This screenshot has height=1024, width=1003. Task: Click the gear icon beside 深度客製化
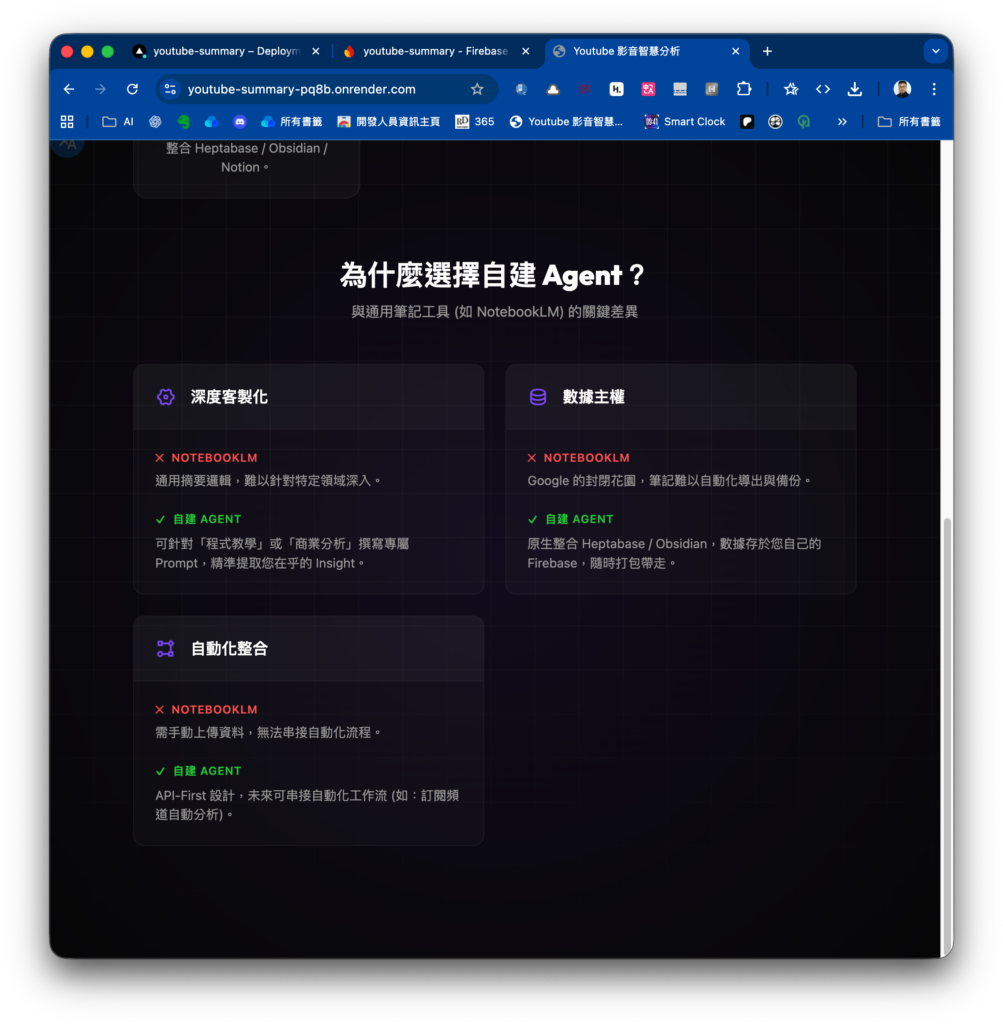tap(166, 397)
